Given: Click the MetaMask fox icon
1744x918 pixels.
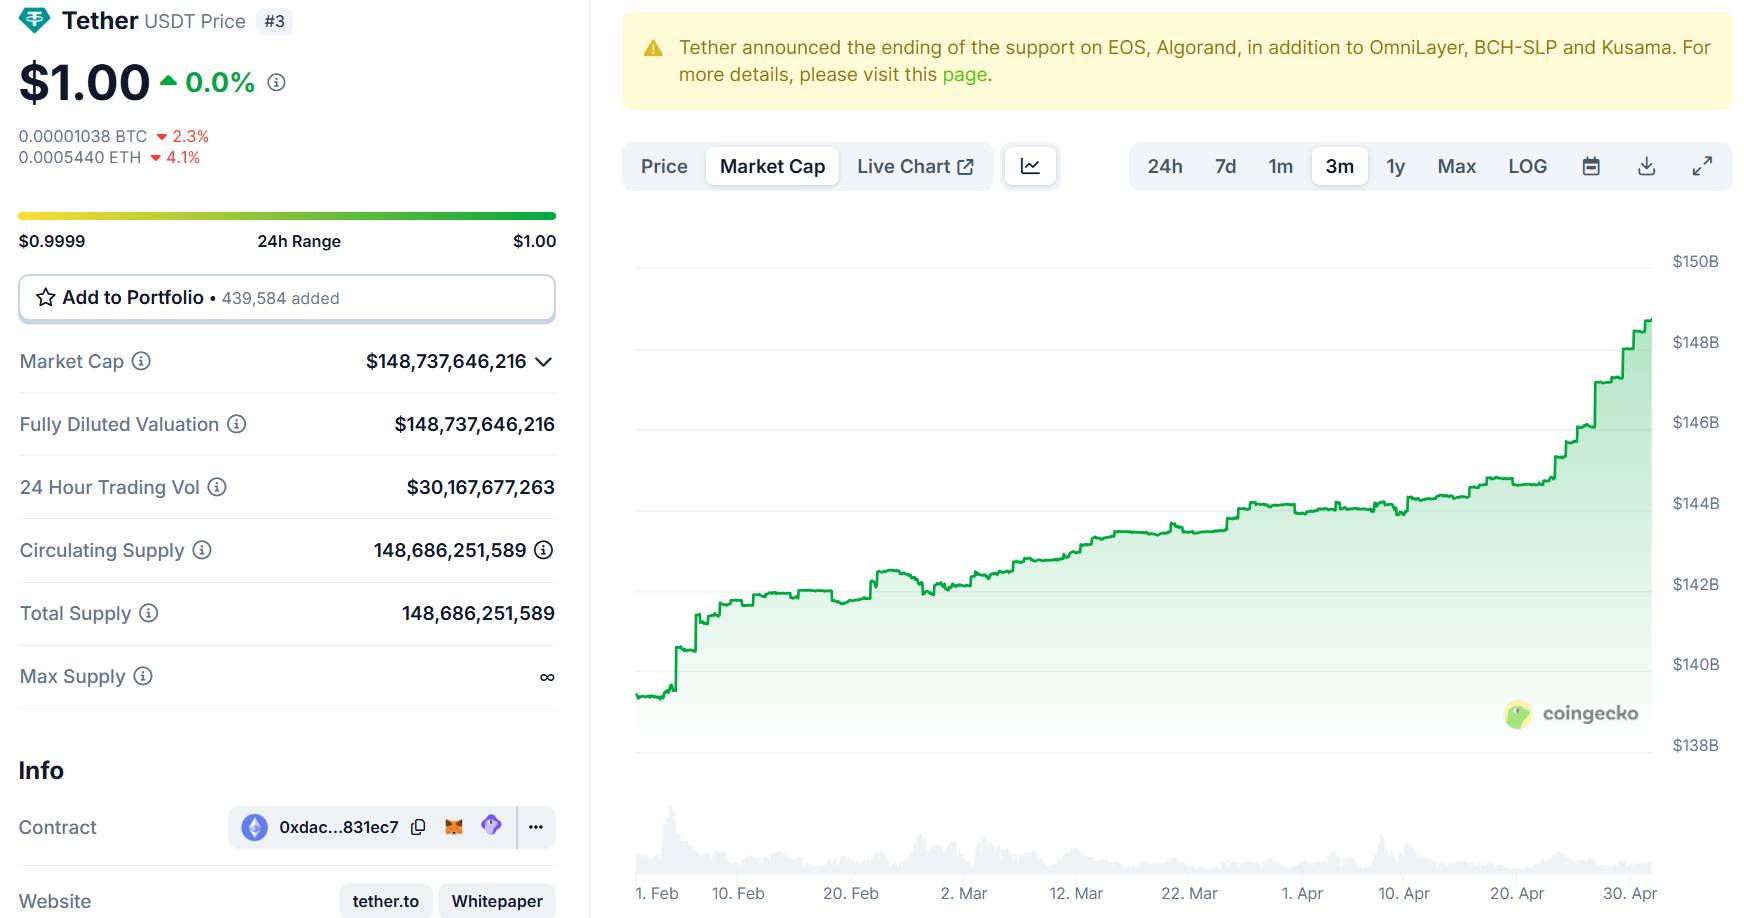Looking at the screenshot, I should pos(454,827).
